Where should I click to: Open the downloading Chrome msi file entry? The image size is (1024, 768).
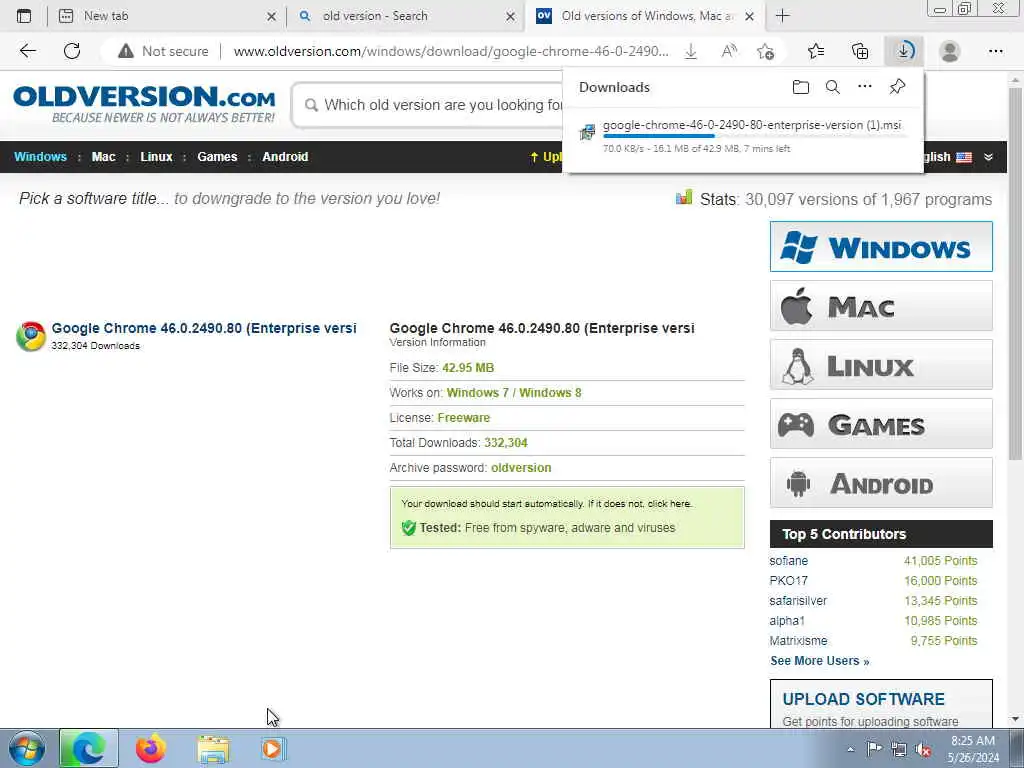tap(752, 125)
